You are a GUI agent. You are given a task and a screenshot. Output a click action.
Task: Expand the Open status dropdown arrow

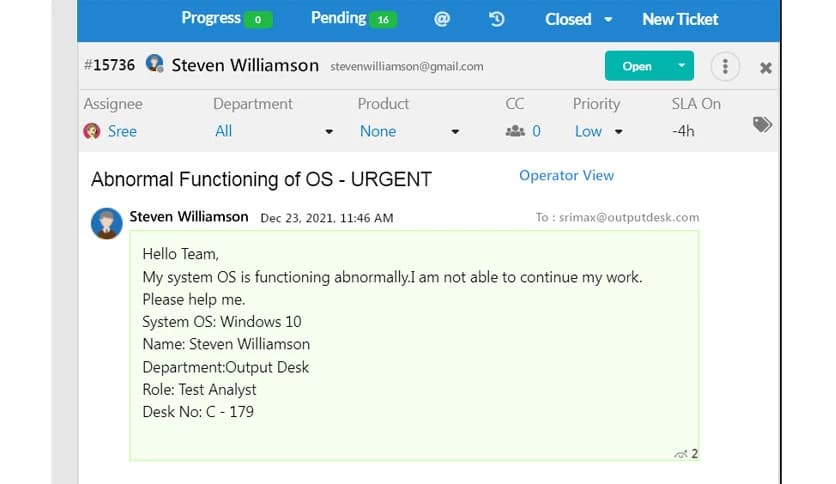click(x=682, y=66)
